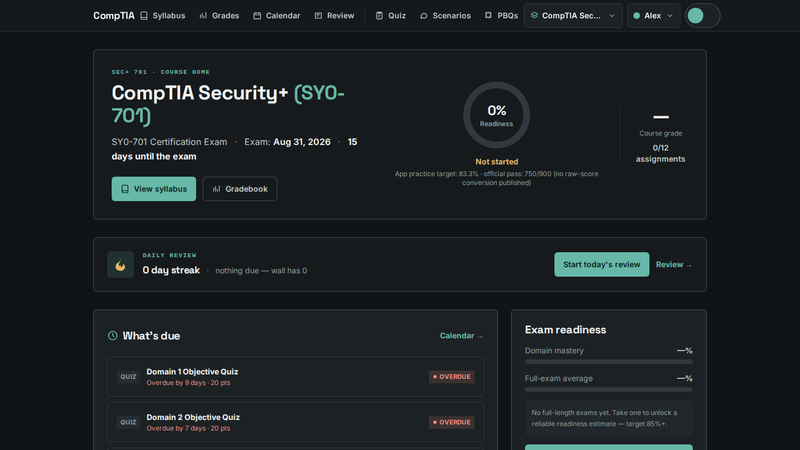This screenshot has width=800, height=450.
Task: Click QUIZ tag on Domain 2 row
Action: (x=128, y=422)
